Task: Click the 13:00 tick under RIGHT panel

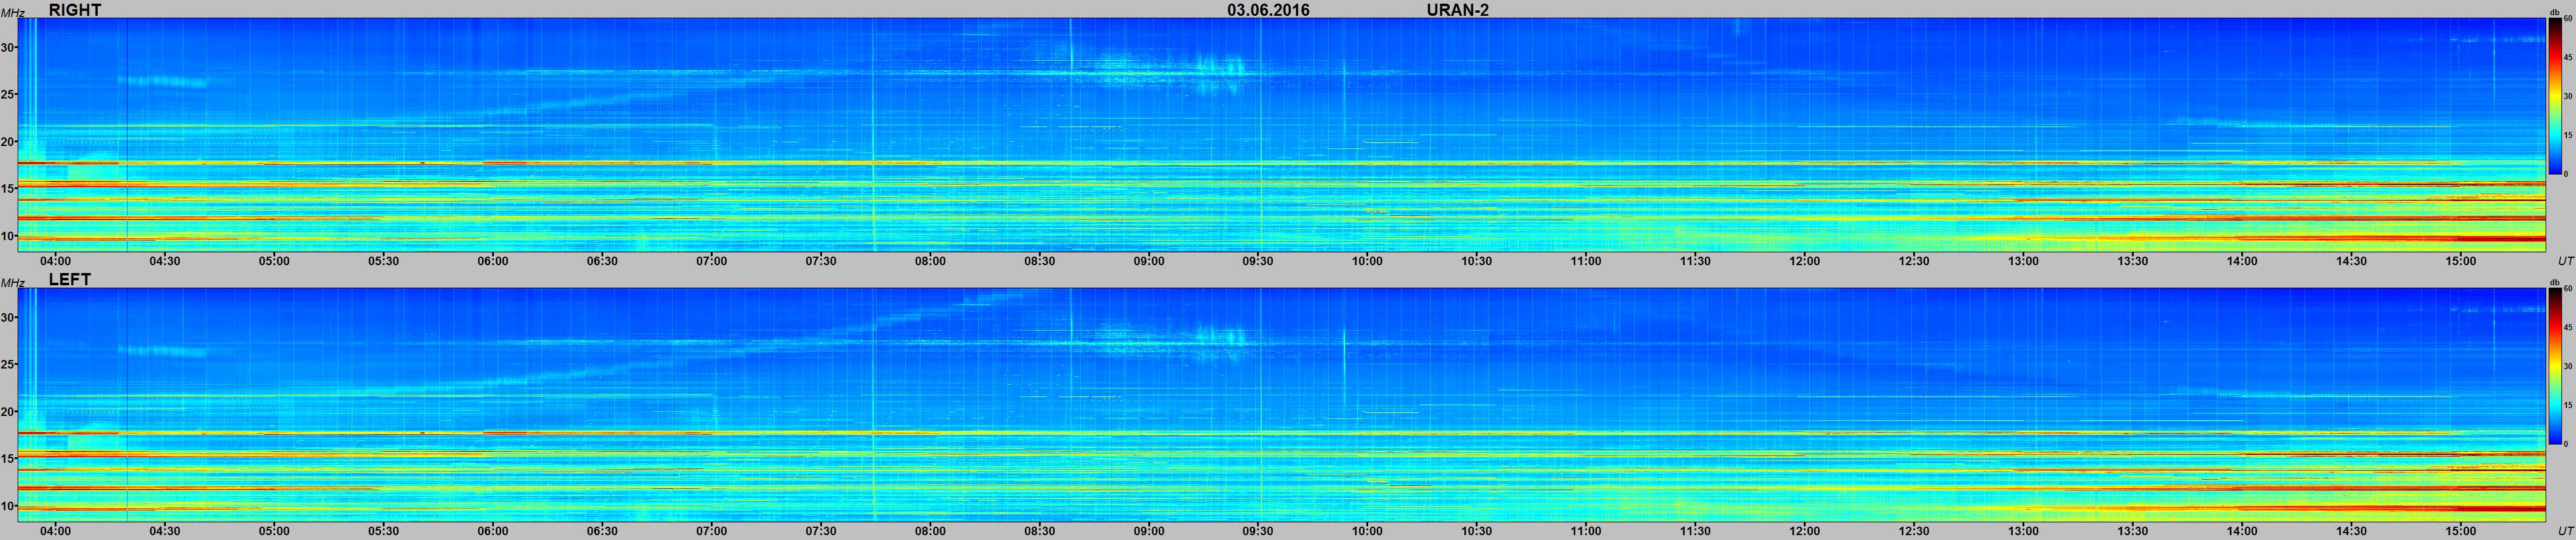Action: point(2024,261)
